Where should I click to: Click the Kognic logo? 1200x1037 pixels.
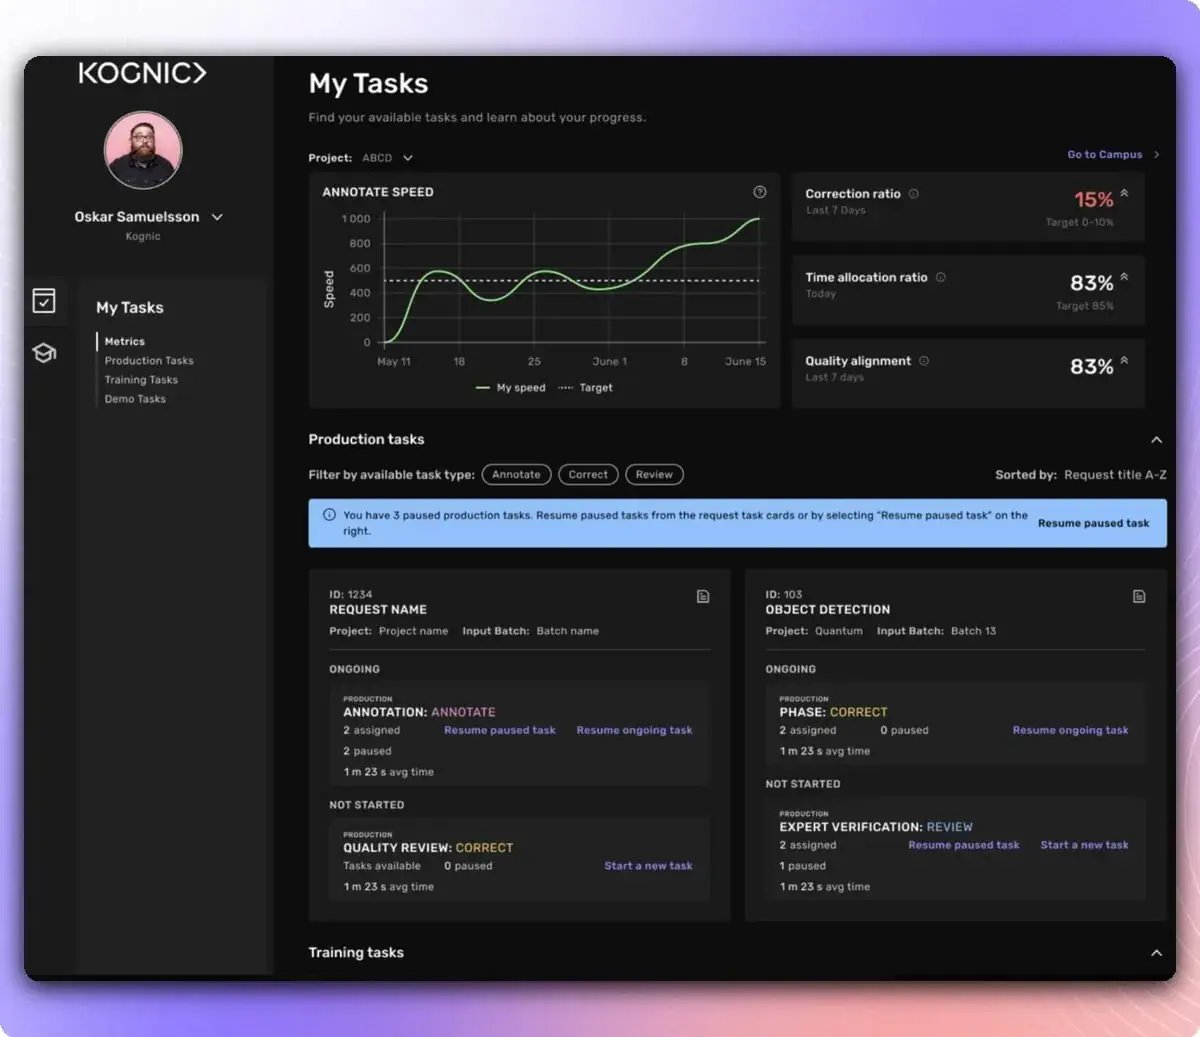[x=143, y=73]
